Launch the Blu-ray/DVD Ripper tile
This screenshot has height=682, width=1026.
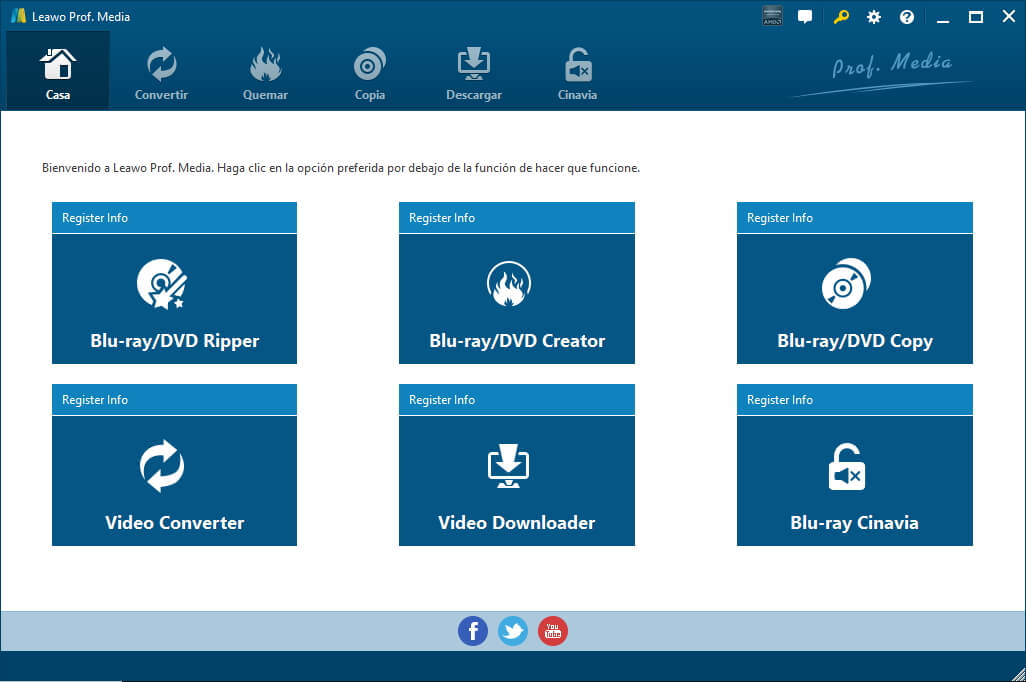(174, 299)
